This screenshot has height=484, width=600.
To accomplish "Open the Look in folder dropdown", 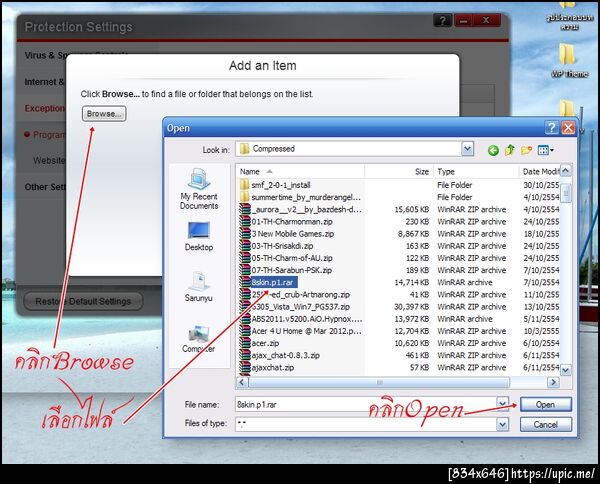I will [x=467, y=149].
